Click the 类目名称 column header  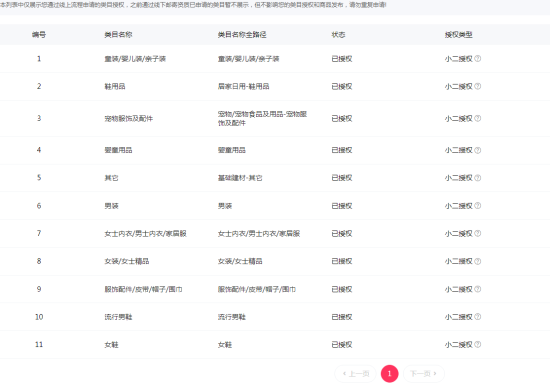(118, 34)
